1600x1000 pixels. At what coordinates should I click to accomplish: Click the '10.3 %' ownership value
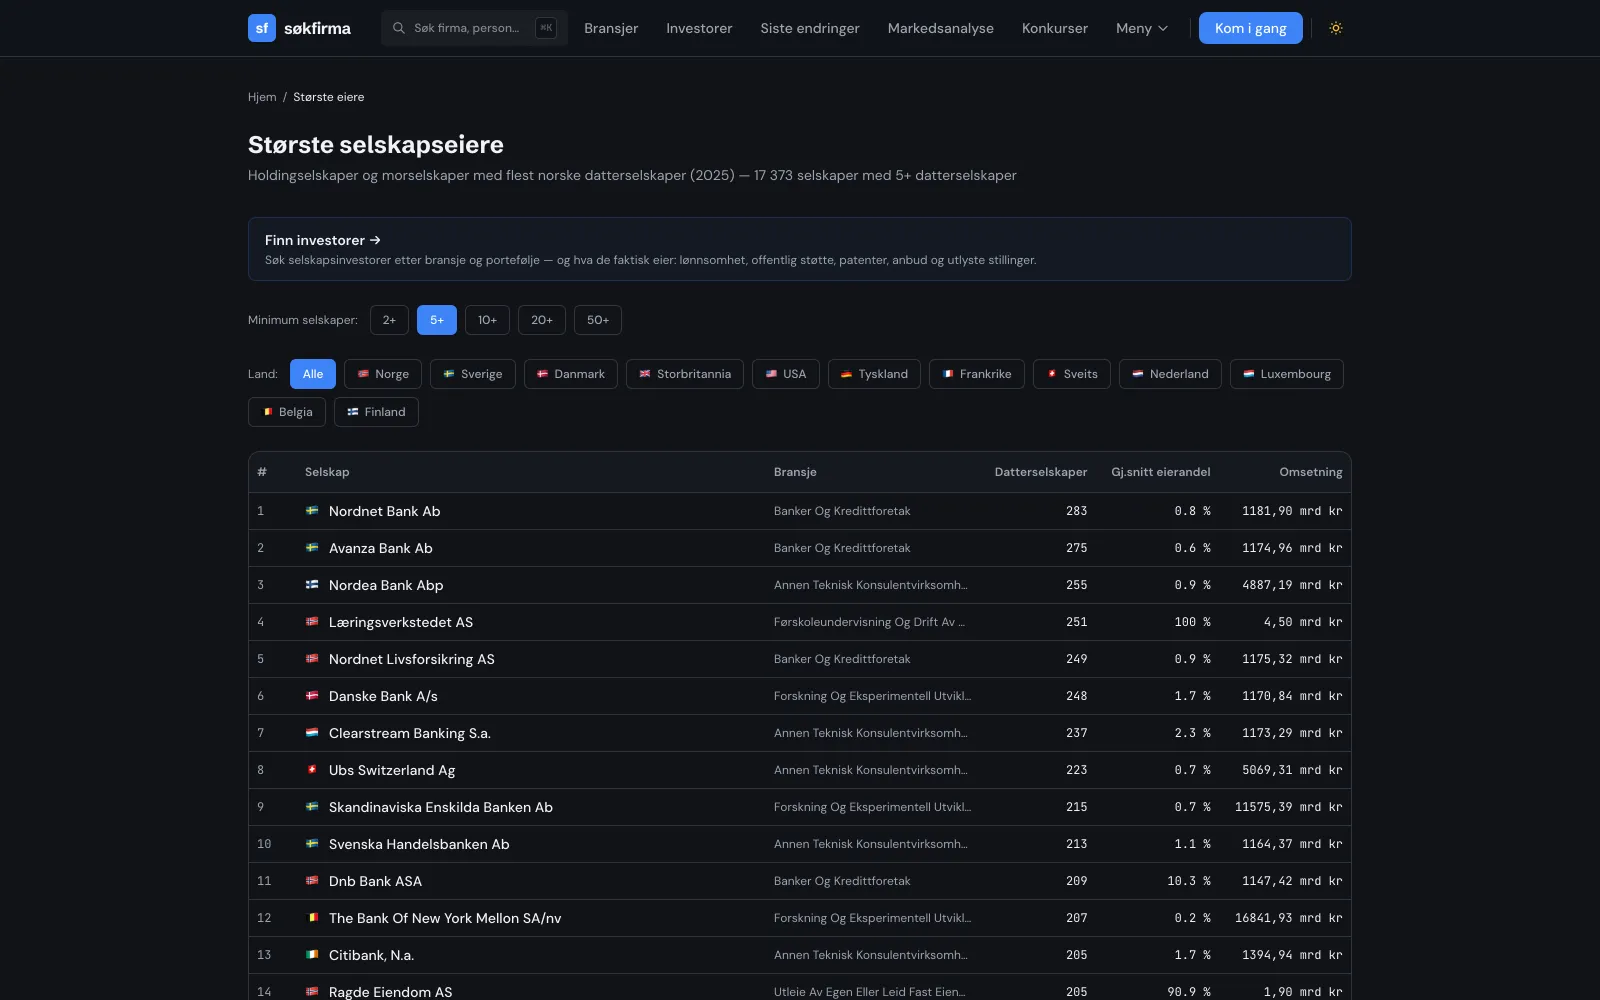(1189, 881)
